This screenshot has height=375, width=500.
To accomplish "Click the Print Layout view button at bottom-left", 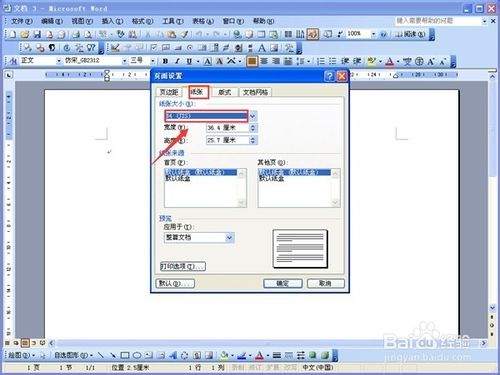I will 25,343.
